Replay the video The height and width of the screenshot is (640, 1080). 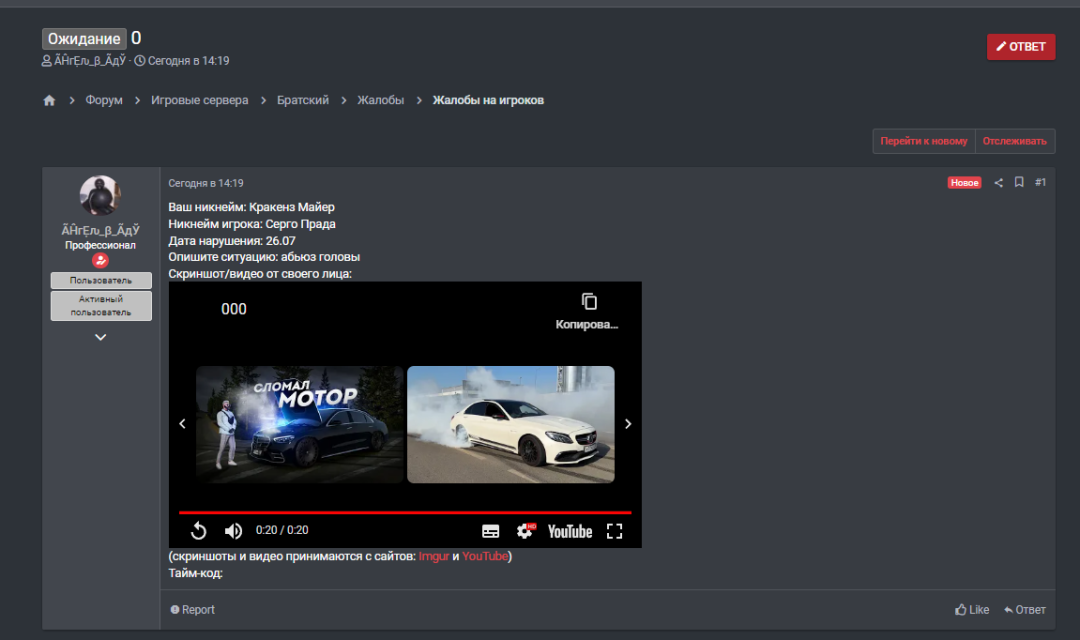[x=198, y=530]
